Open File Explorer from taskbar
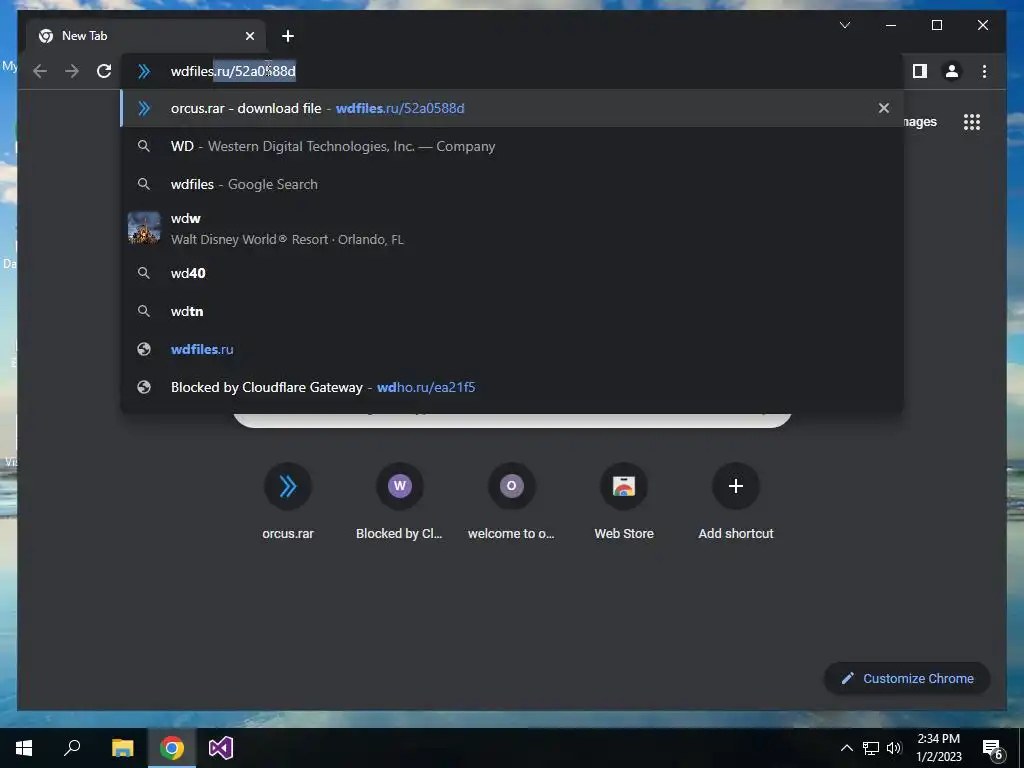This screenshot has width=1024, height=768. [x=122, y=748]
